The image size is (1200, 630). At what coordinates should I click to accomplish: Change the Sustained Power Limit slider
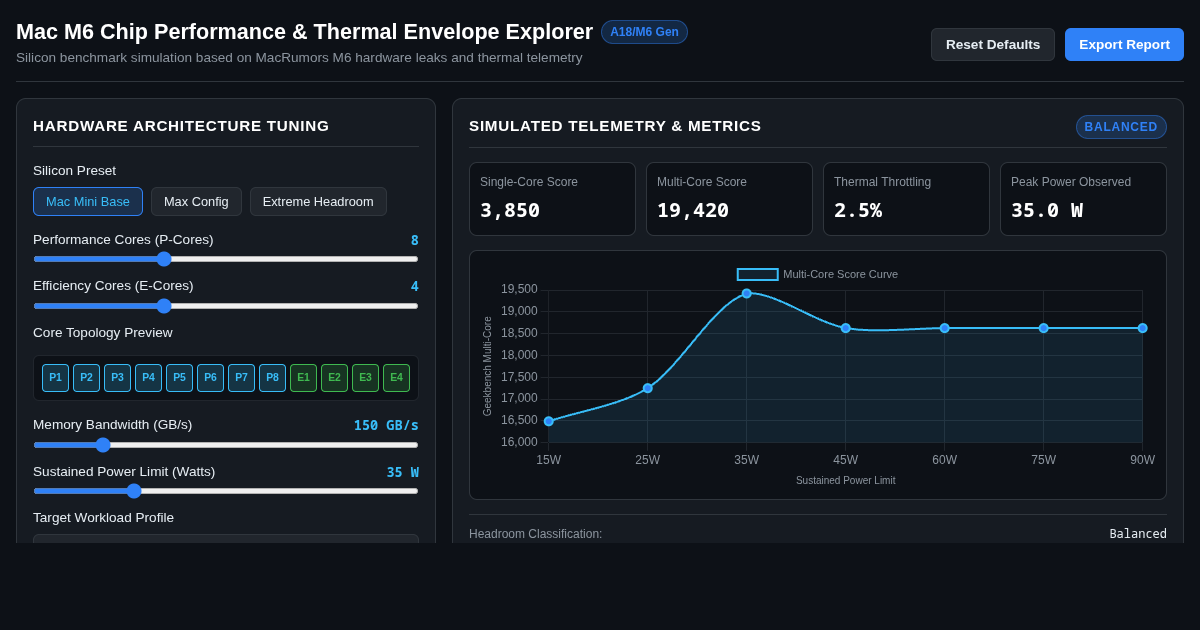226,491
